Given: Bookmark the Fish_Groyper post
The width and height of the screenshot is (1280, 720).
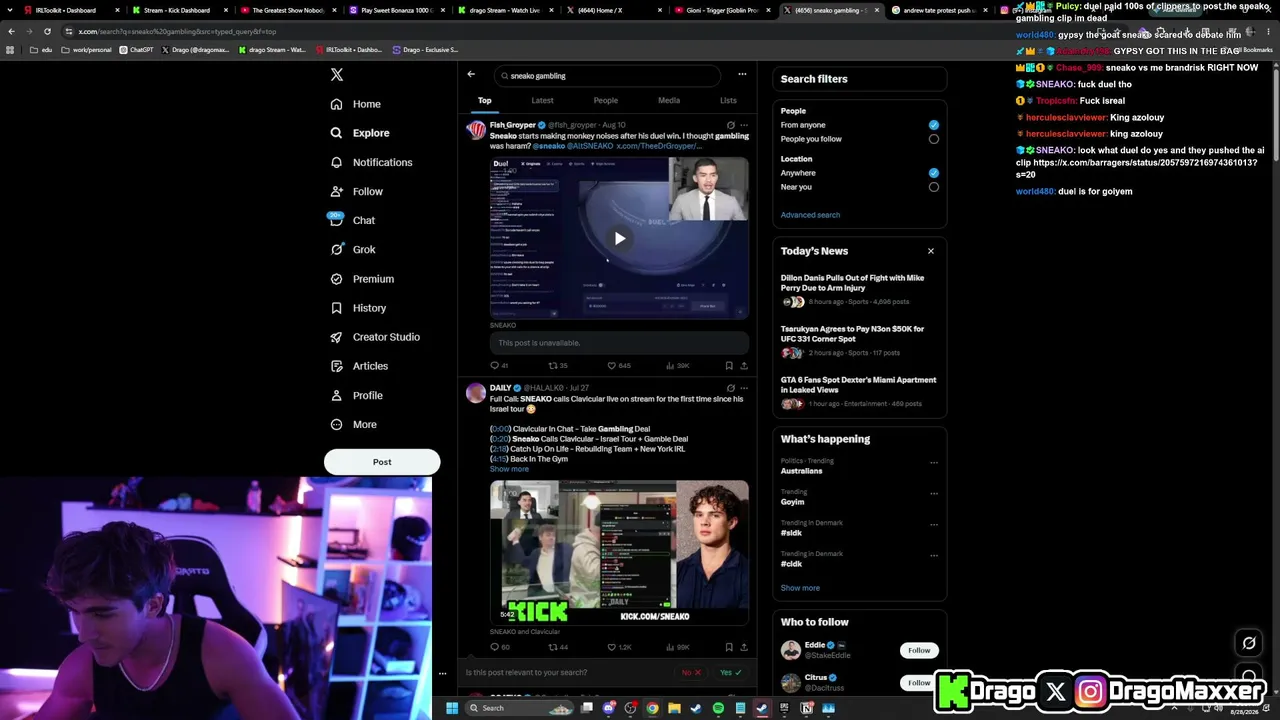Looking at the screenshot, I should 729,366.
